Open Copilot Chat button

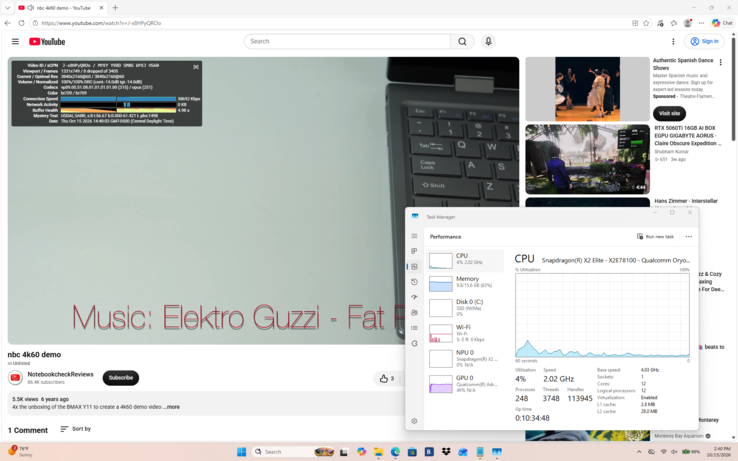[x=722, y=23]
